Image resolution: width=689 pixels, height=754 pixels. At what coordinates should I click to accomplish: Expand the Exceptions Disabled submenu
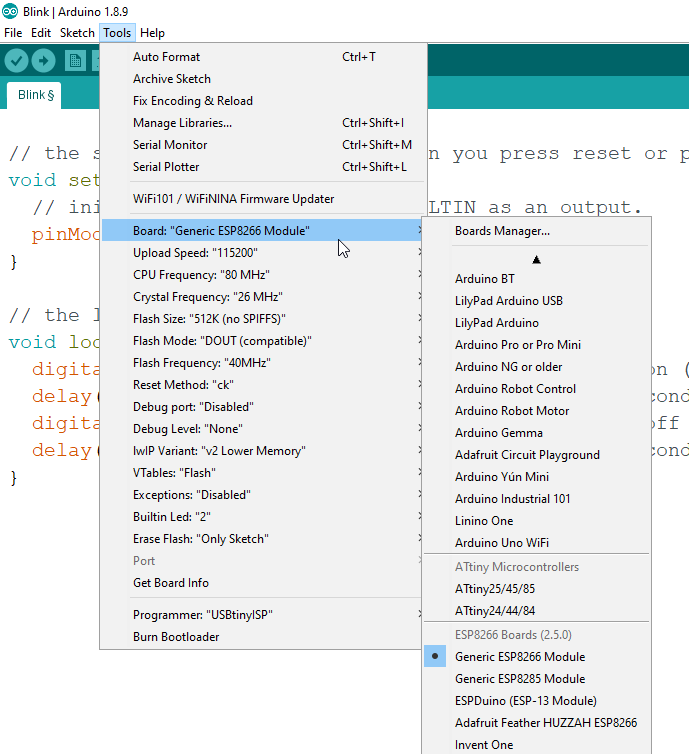(263, 495)
